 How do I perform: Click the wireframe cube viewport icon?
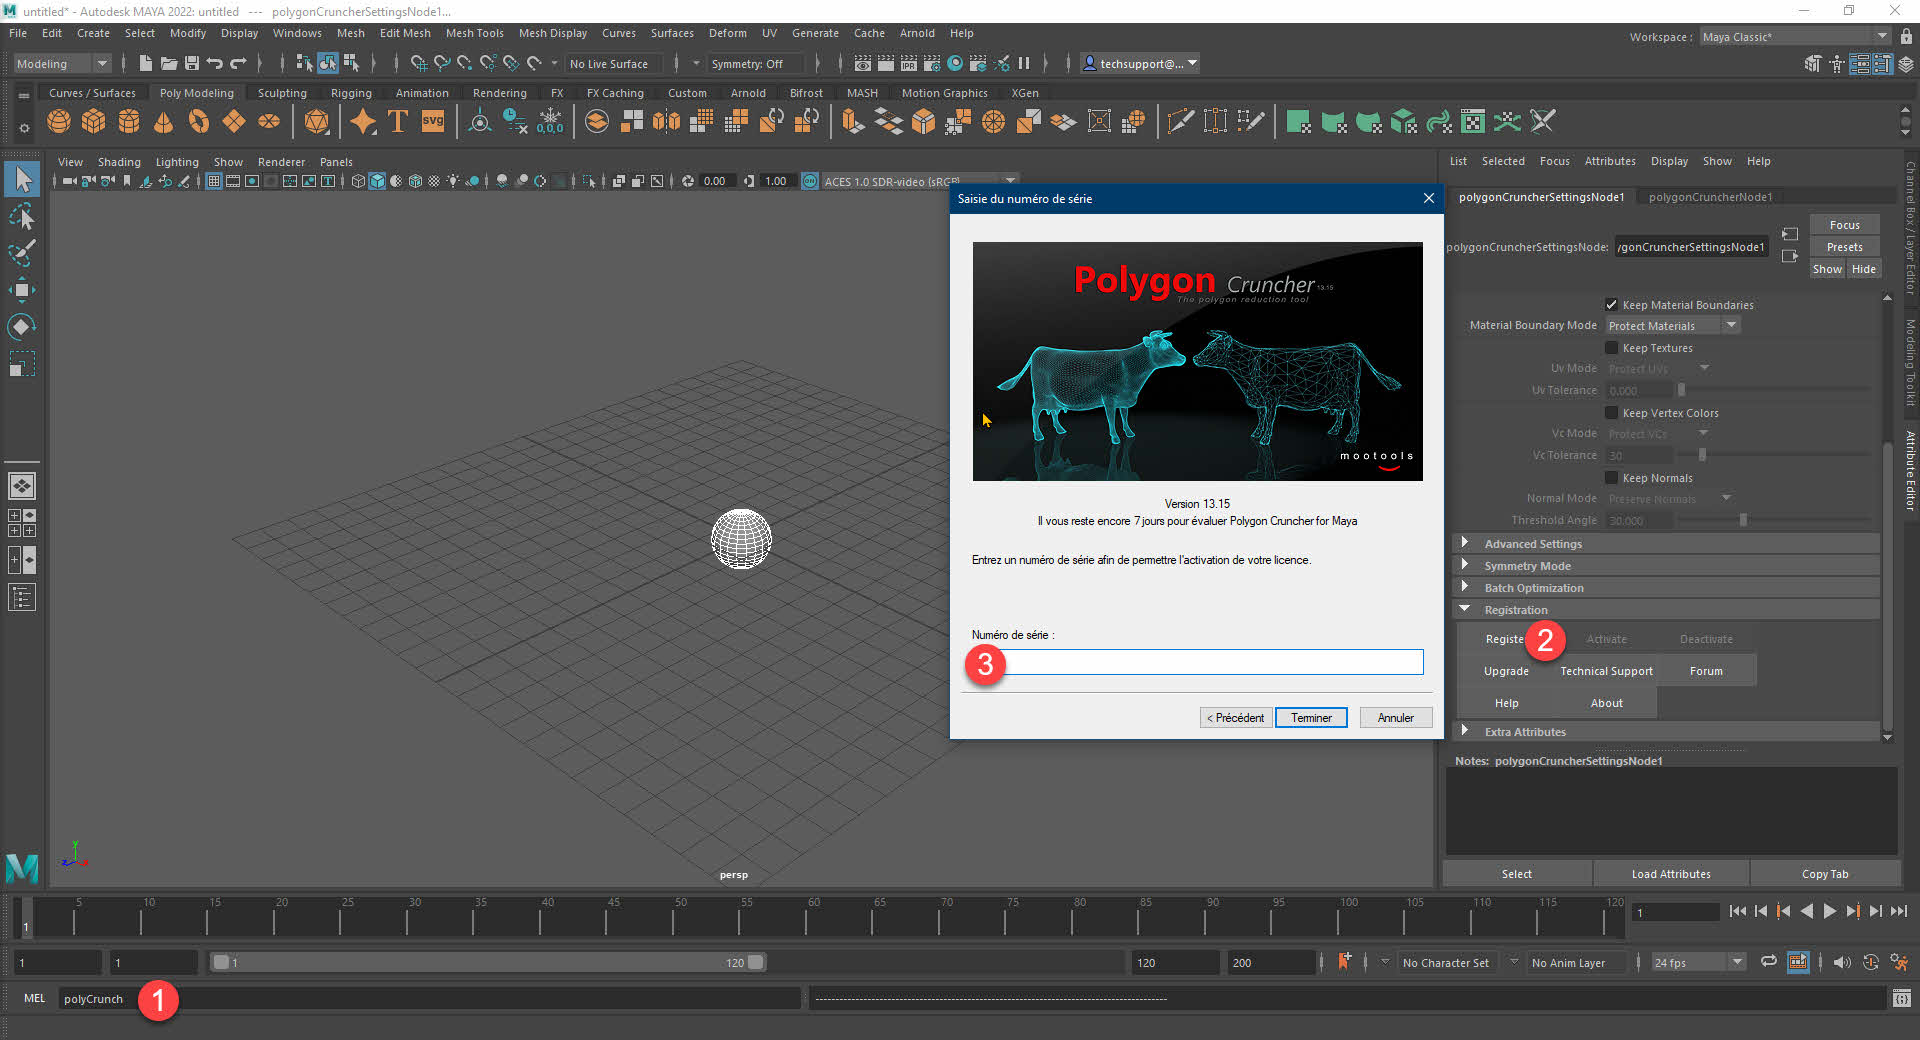click(358, 181)
